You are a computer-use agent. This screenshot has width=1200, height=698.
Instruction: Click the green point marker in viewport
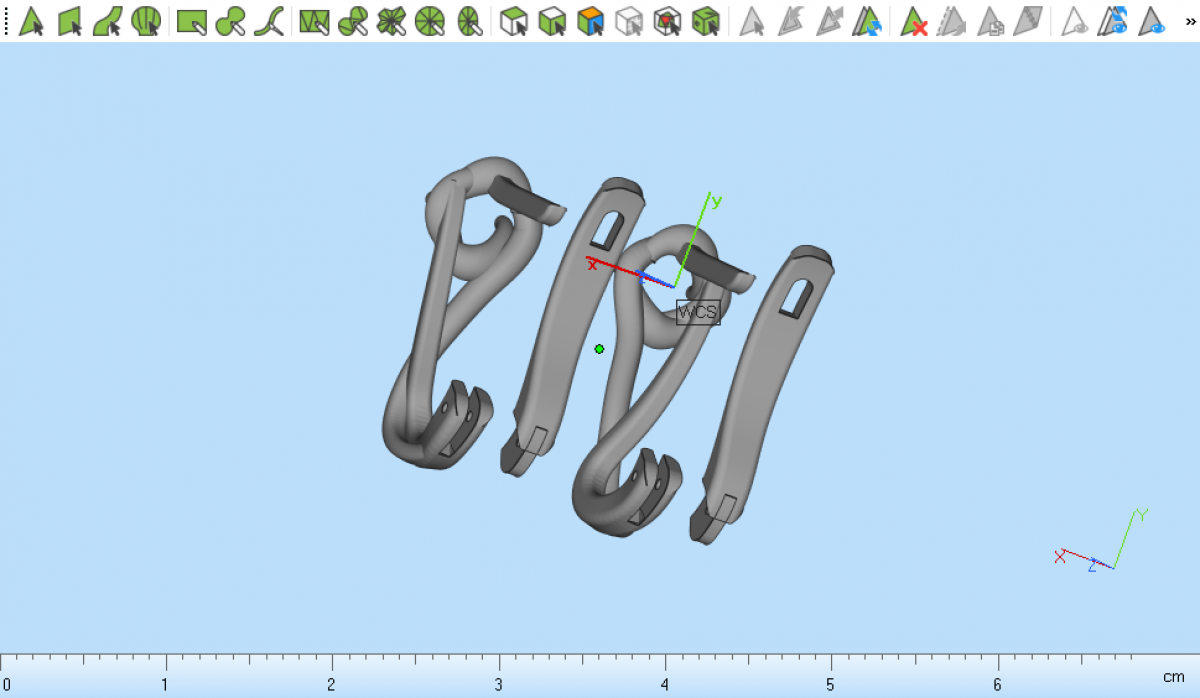[x=599, y=349]
